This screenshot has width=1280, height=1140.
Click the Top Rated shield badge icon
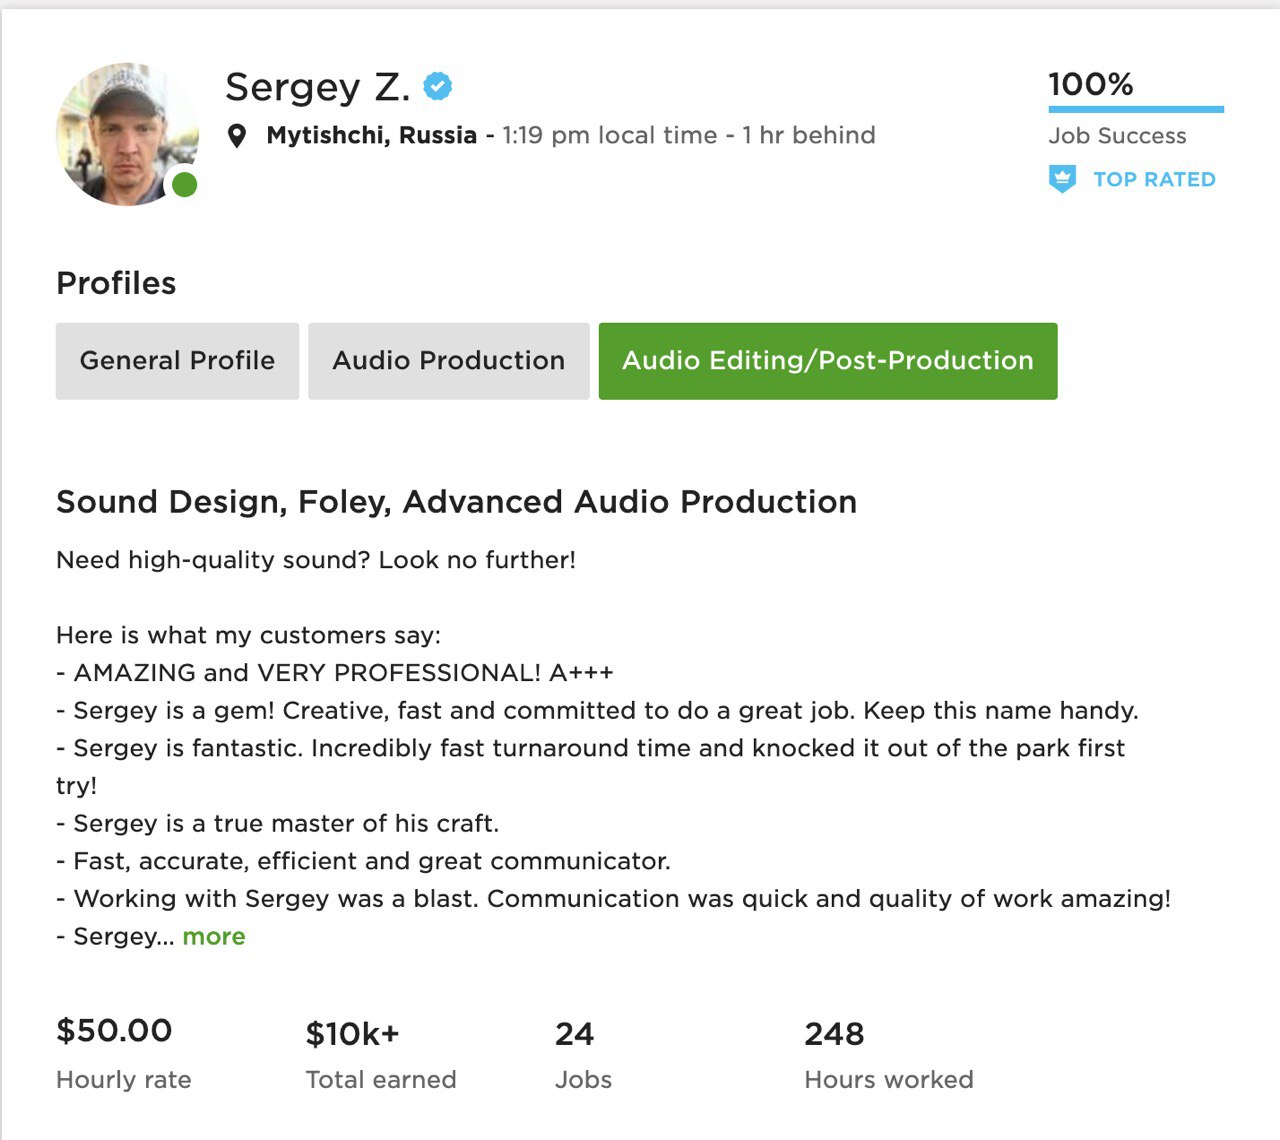1062,179
